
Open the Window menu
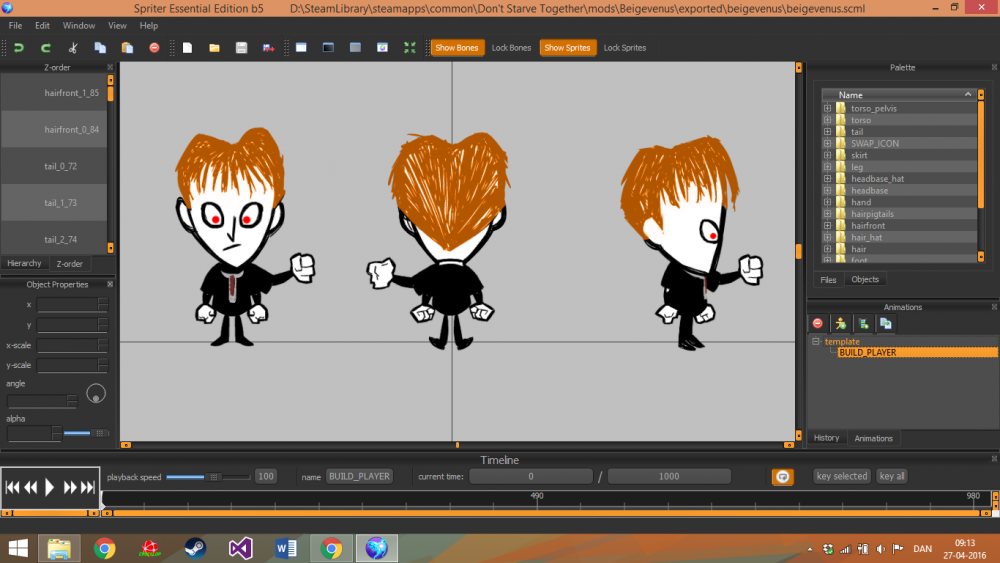[78, 26]
